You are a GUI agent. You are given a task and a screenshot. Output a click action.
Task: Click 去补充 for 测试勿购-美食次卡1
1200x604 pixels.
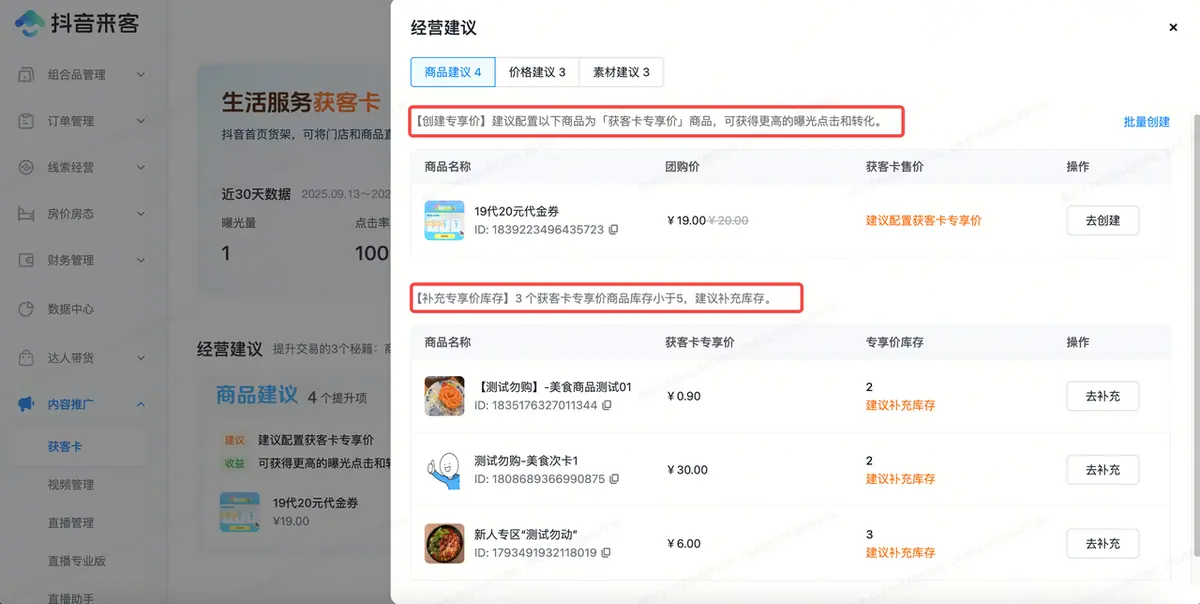coord(1103,470)
